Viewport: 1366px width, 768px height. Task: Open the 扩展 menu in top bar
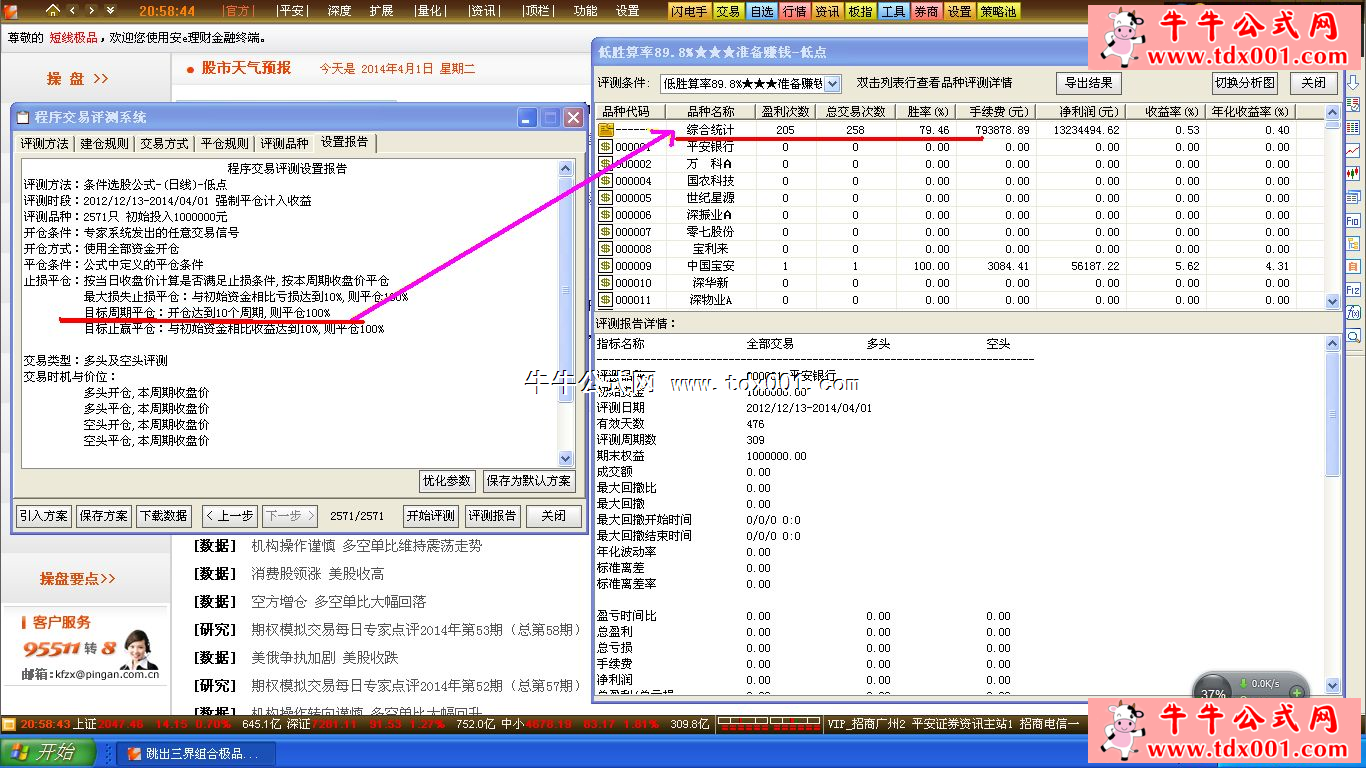[x=381, y=11]
